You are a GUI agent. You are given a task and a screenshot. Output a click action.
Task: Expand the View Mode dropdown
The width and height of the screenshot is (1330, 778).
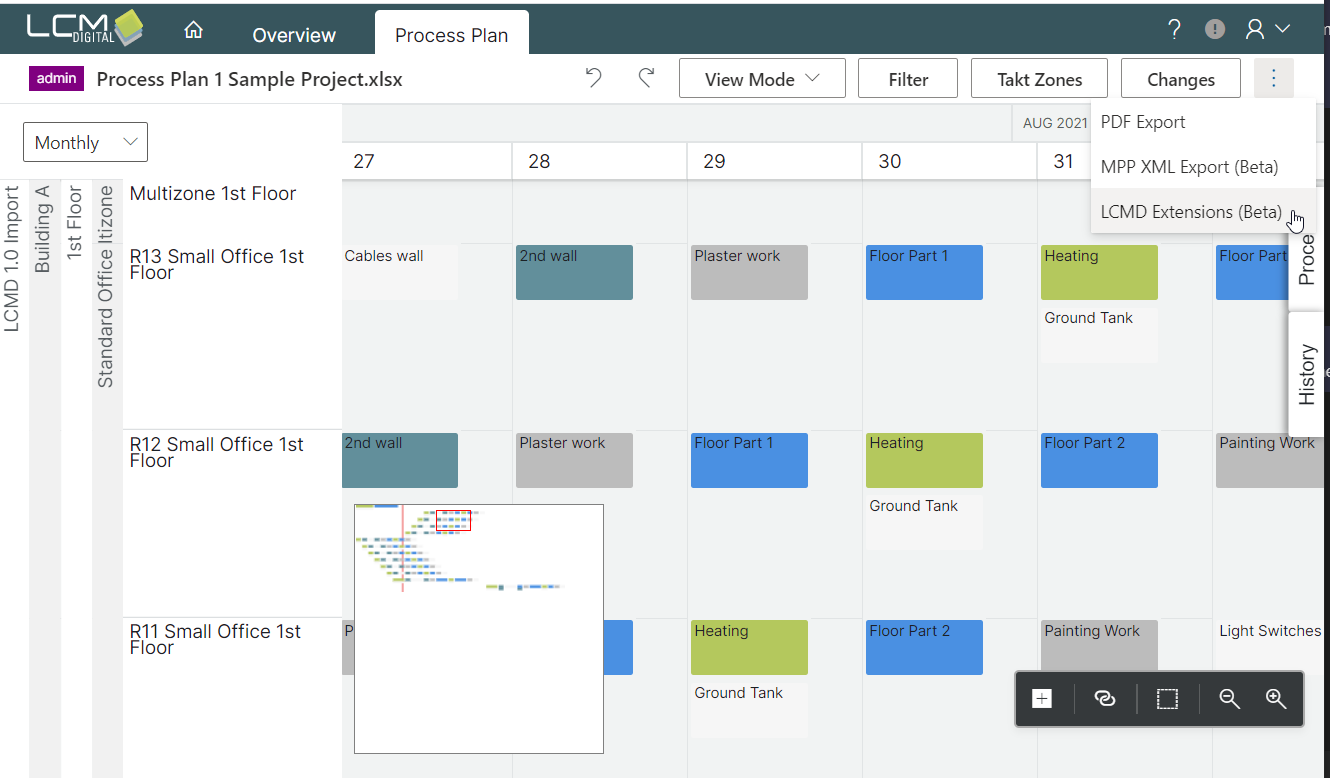click(761, 79)
